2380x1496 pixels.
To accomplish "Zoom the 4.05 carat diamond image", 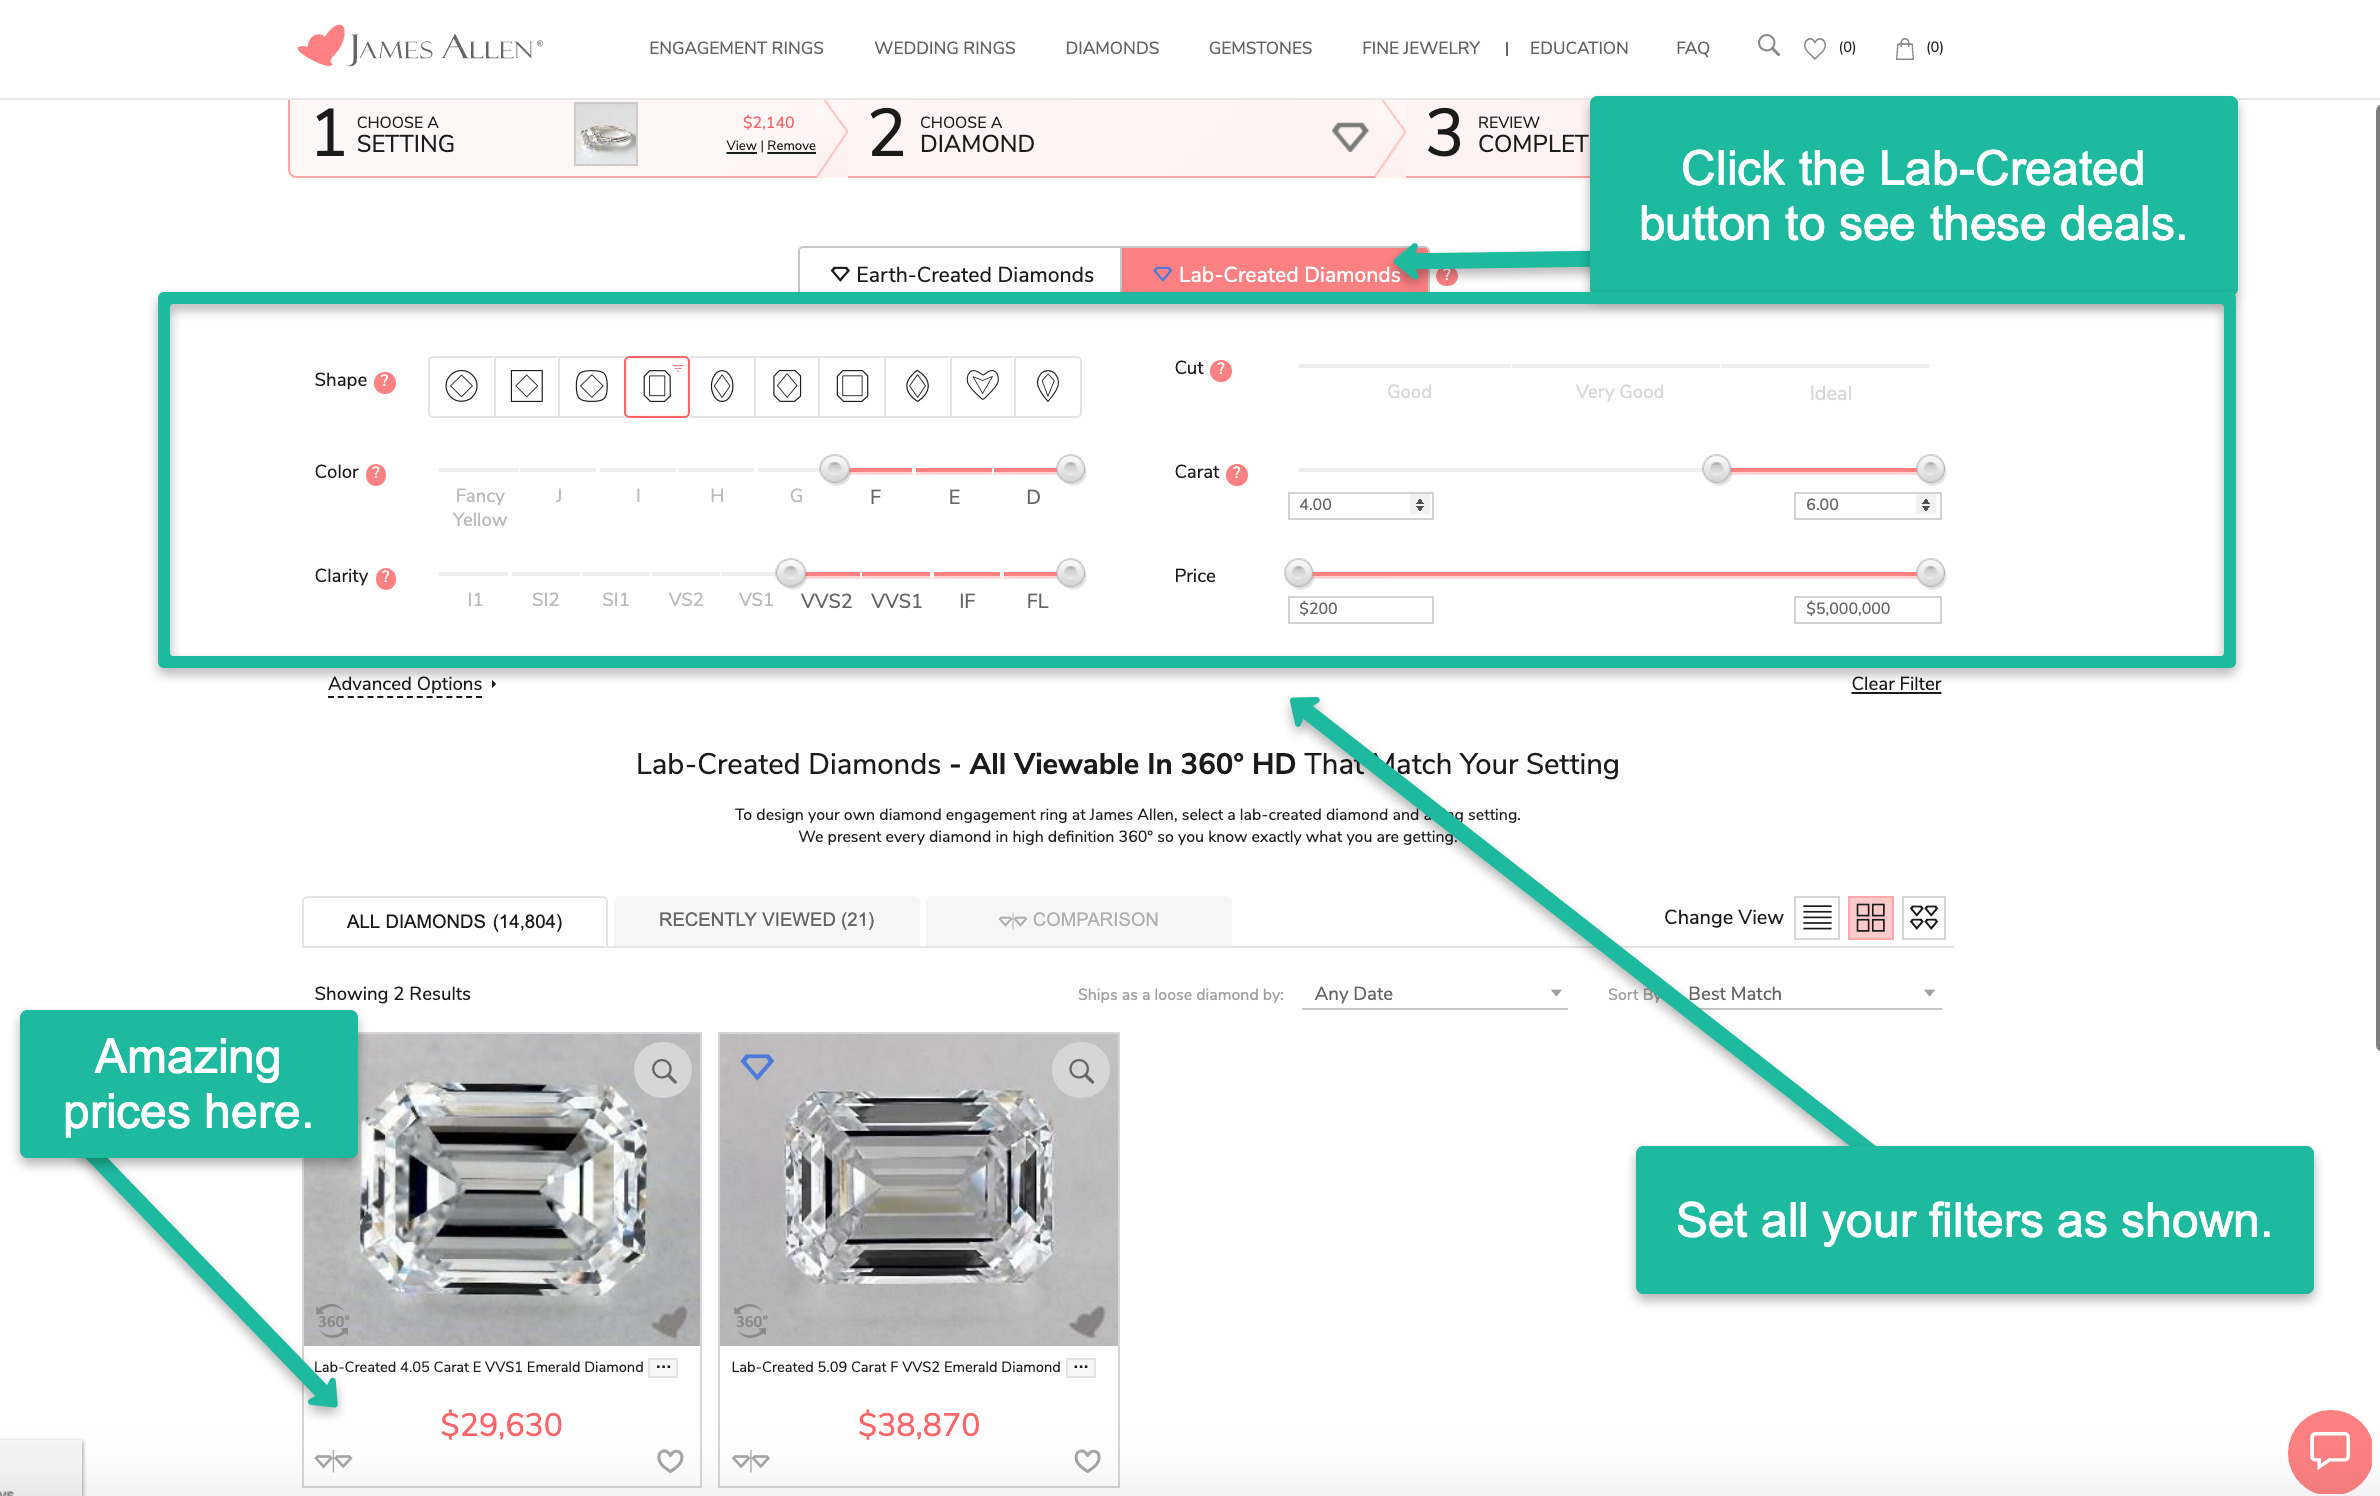I will tap(663, 1071).
